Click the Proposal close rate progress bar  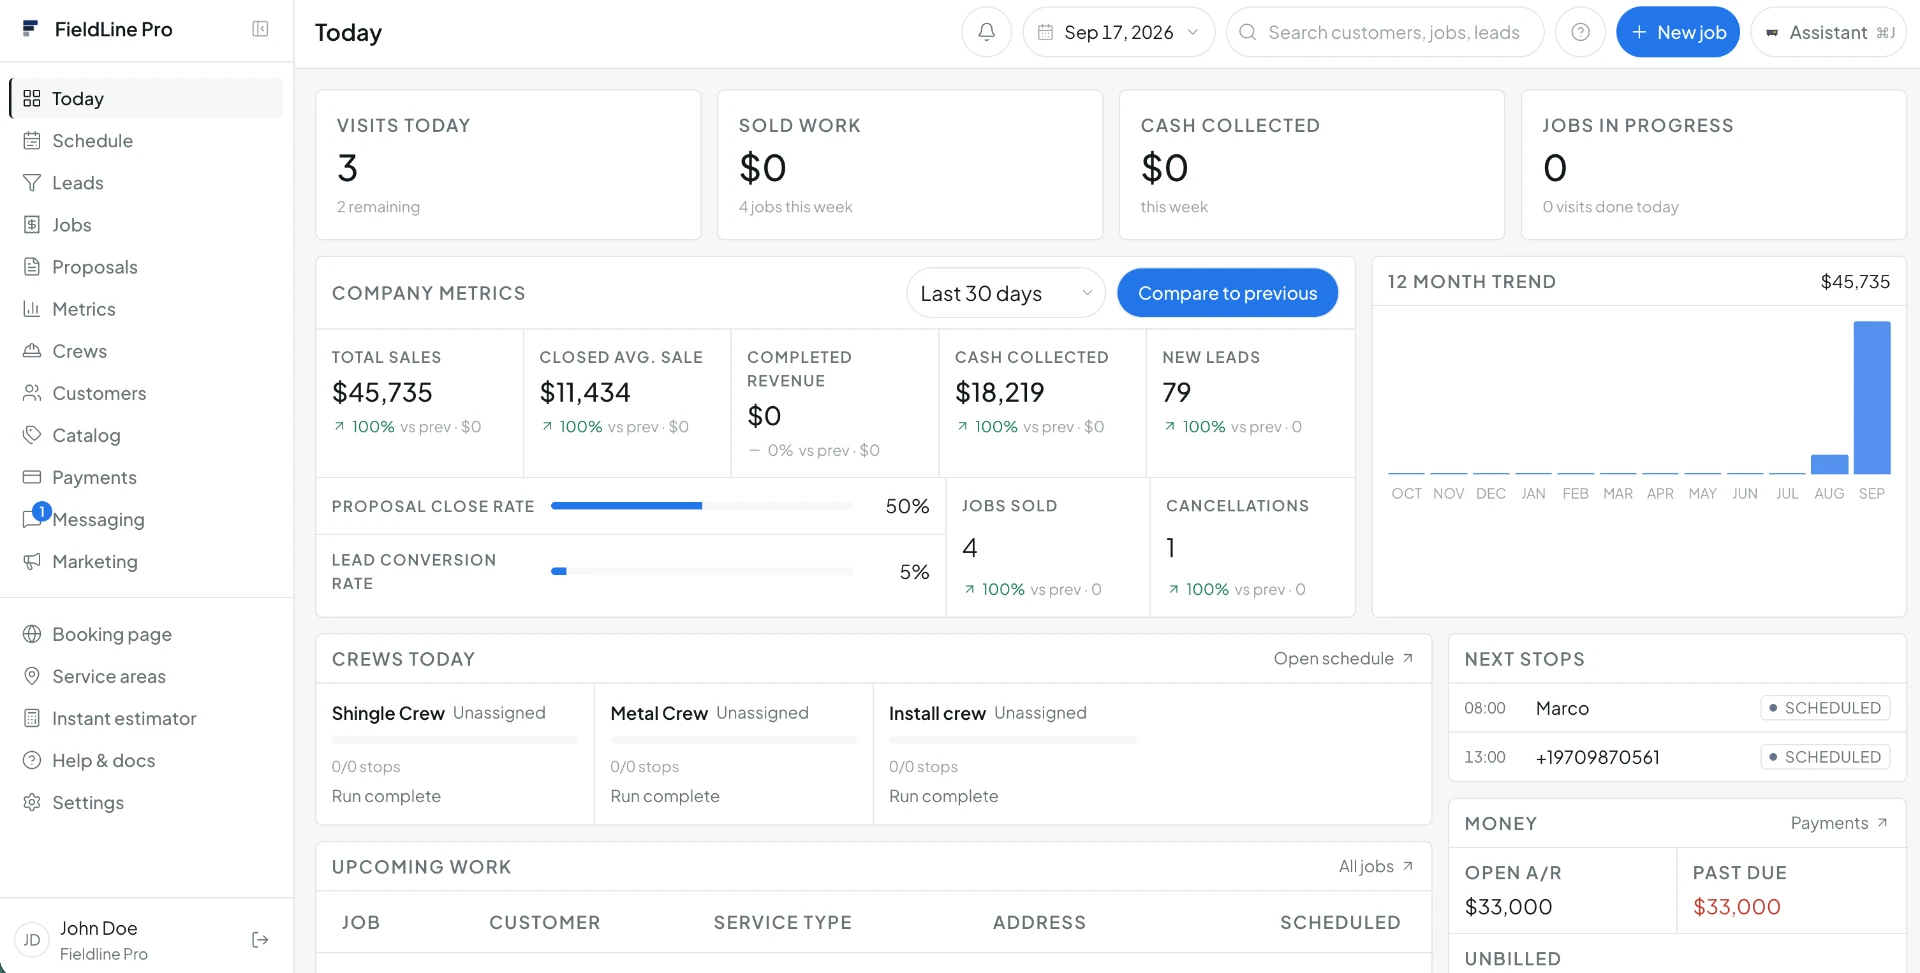click(x=701, y=506)
